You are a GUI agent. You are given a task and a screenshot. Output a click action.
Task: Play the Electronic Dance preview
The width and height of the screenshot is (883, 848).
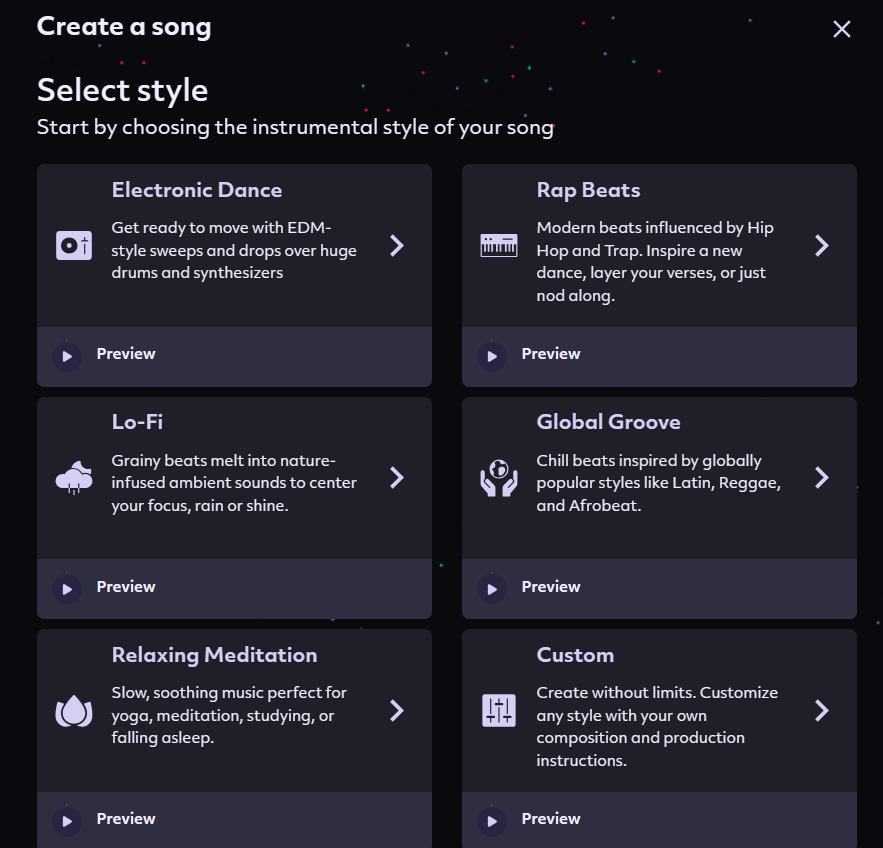tap(67, 355)
